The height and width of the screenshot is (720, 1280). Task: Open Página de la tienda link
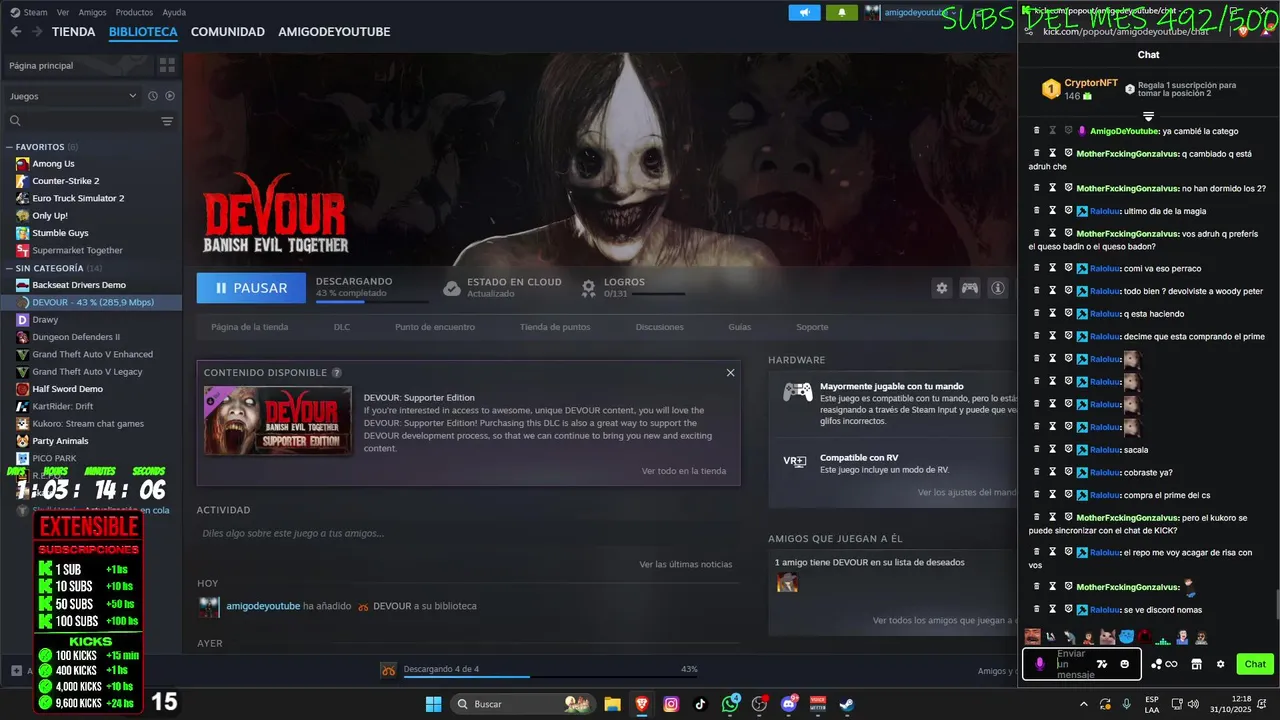(x=249, y=327)
